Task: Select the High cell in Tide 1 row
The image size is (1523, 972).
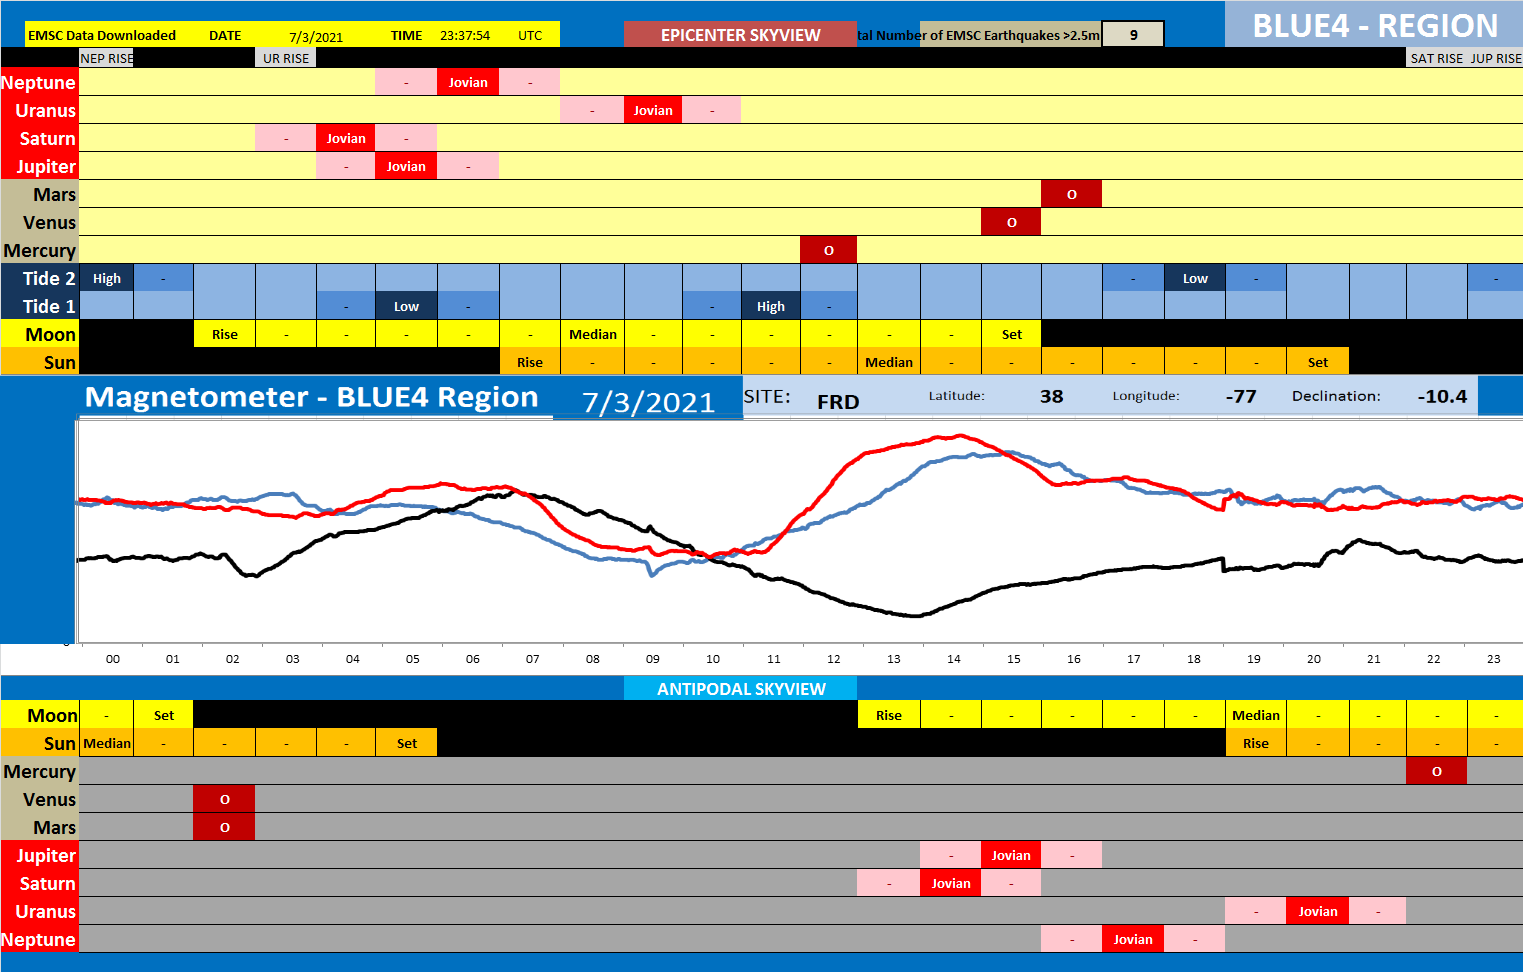Action: point(771,306)
